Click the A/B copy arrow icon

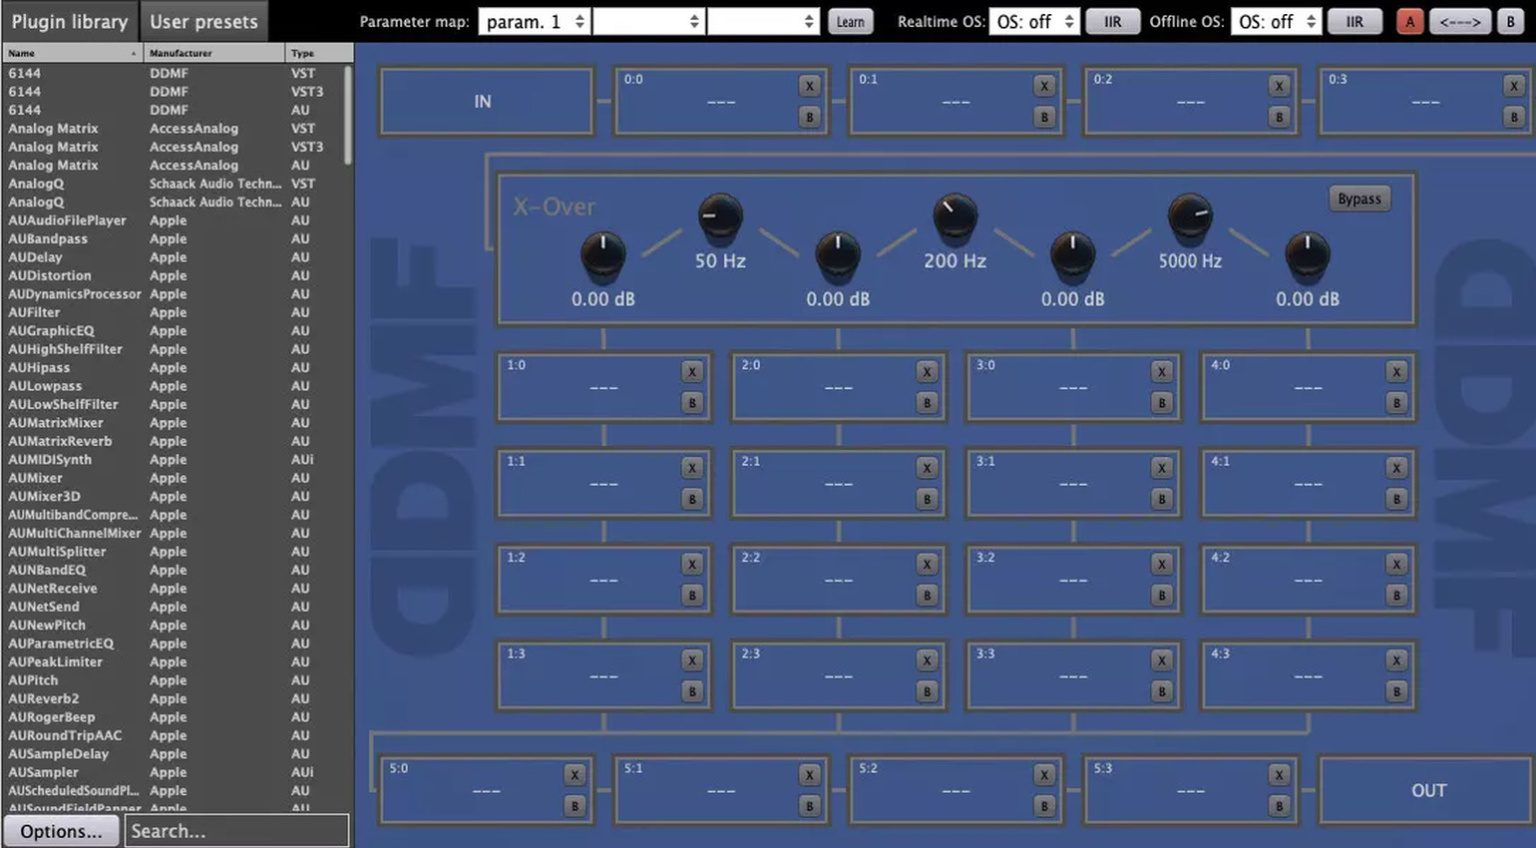coord(1459,21)
